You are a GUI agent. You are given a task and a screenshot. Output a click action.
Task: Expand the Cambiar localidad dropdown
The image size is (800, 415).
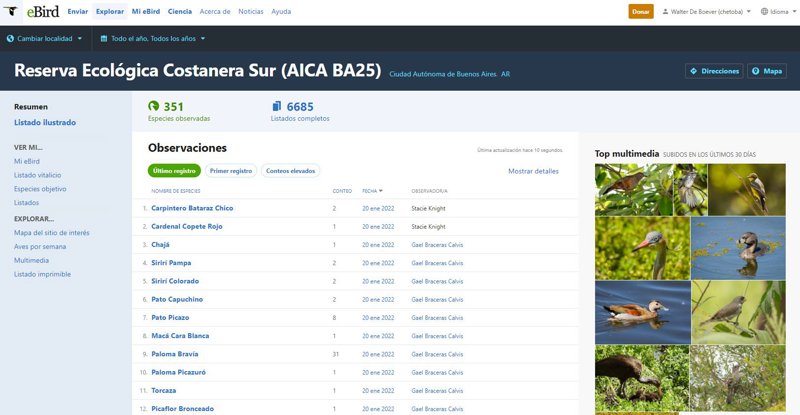44,39
